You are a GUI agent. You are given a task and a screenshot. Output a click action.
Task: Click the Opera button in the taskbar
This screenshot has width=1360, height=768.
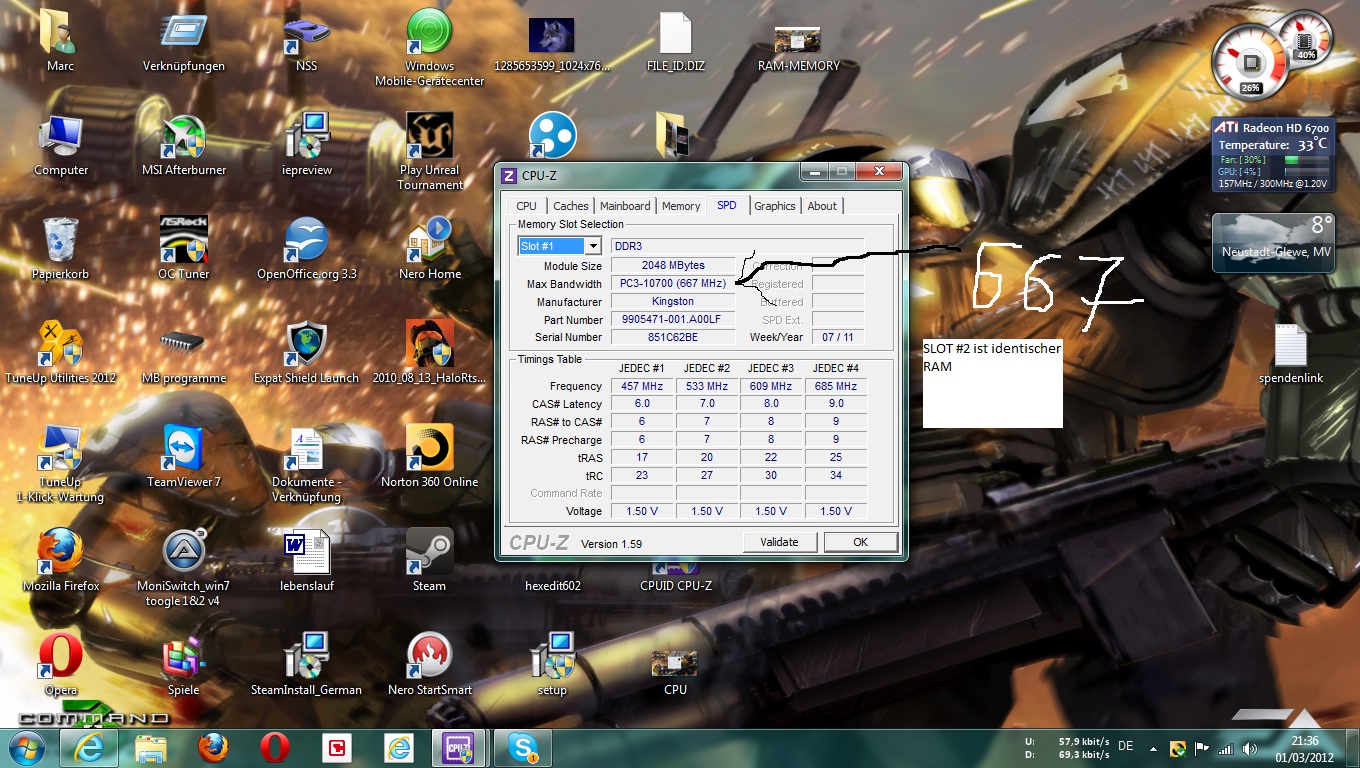[x=274, y=747]
